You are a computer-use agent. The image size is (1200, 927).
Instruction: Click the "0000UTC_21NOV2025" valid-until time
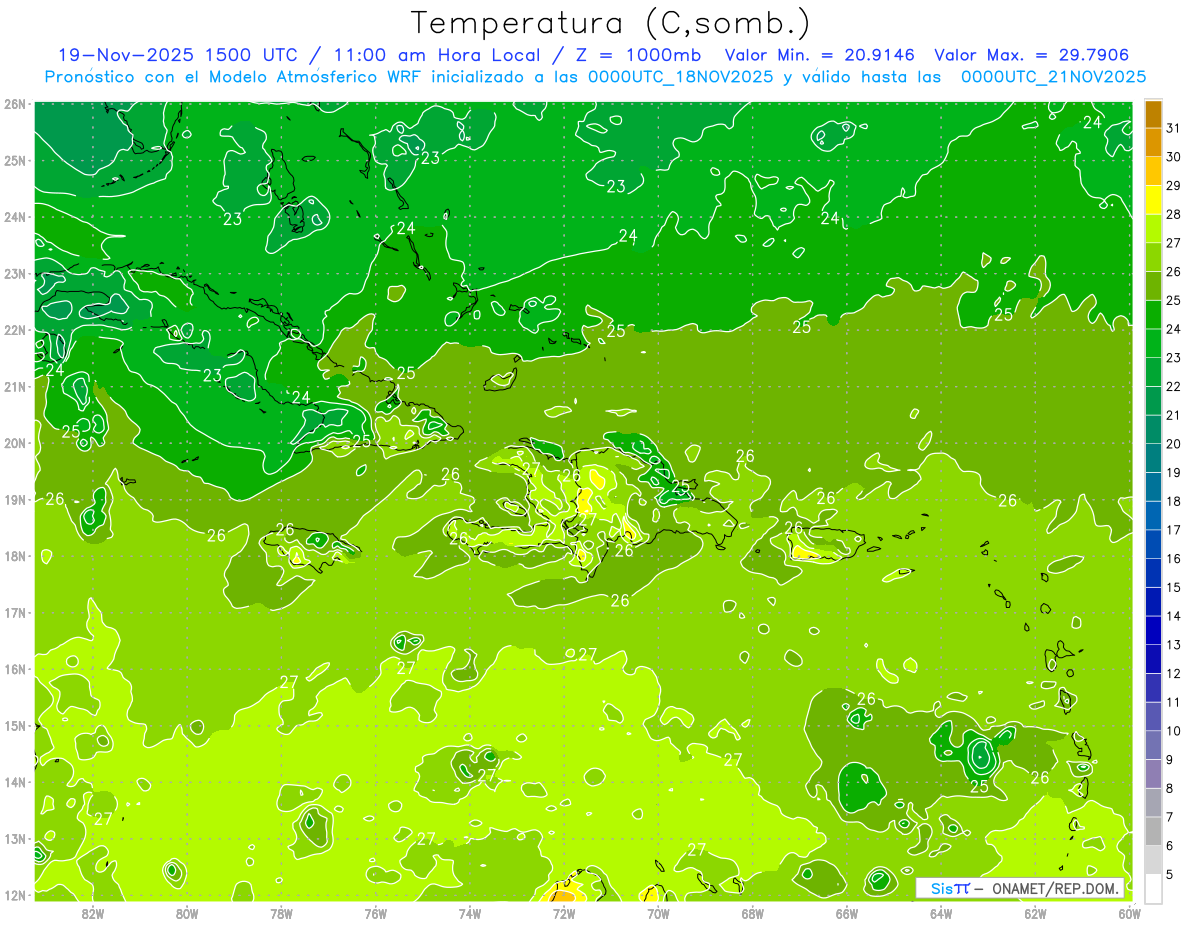click(1053, 77)
